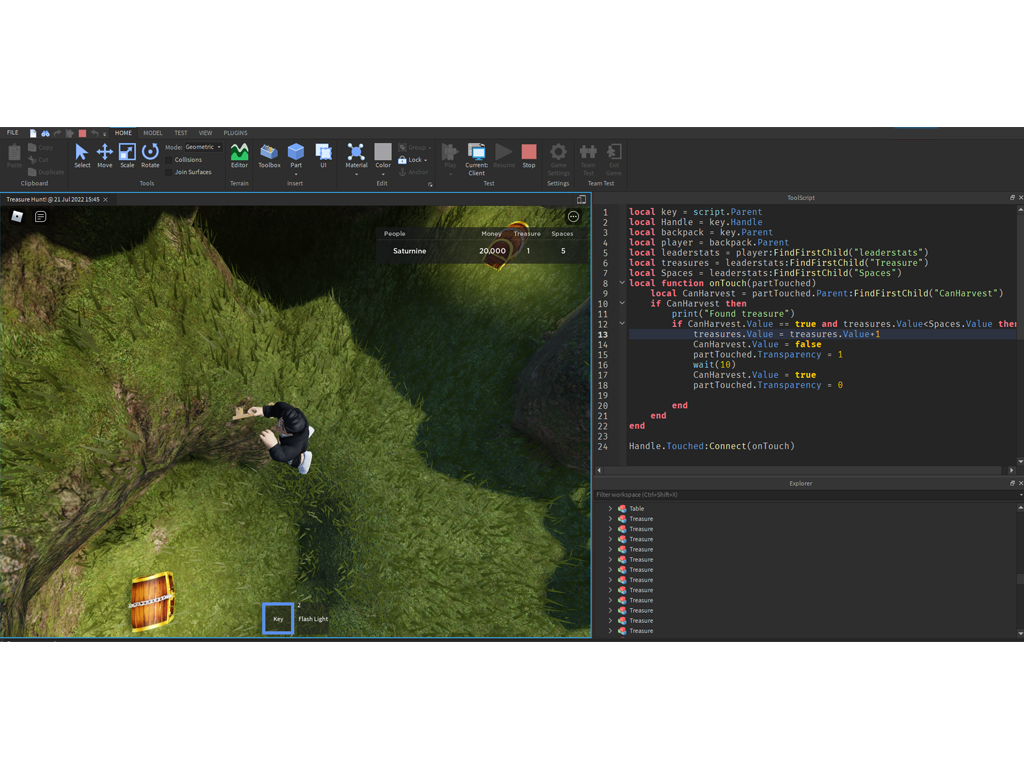Collapse the onTouch function fold at line 8
The height and width of the screenshot is (768, 1024).
coord(622,283)
